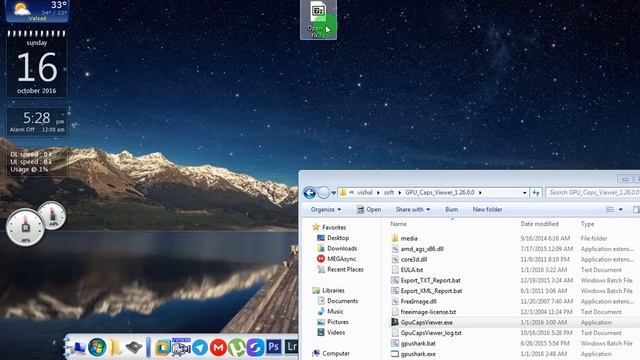Click the clock gadget showing 5:28
Image resolution: width=640 pixels, height=360 pixels.
pos(37,122)
